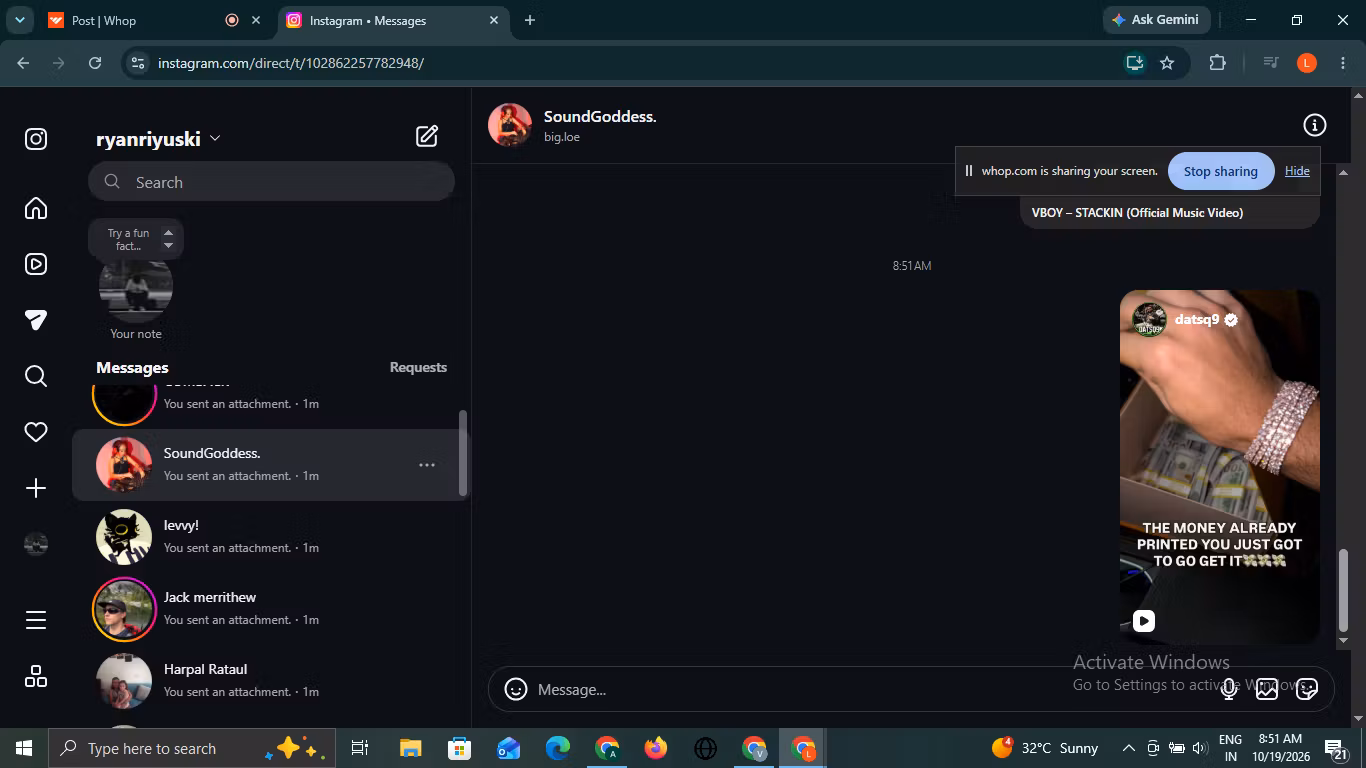
Task: Open Messages paper plane icon
Action: point(36,320)
